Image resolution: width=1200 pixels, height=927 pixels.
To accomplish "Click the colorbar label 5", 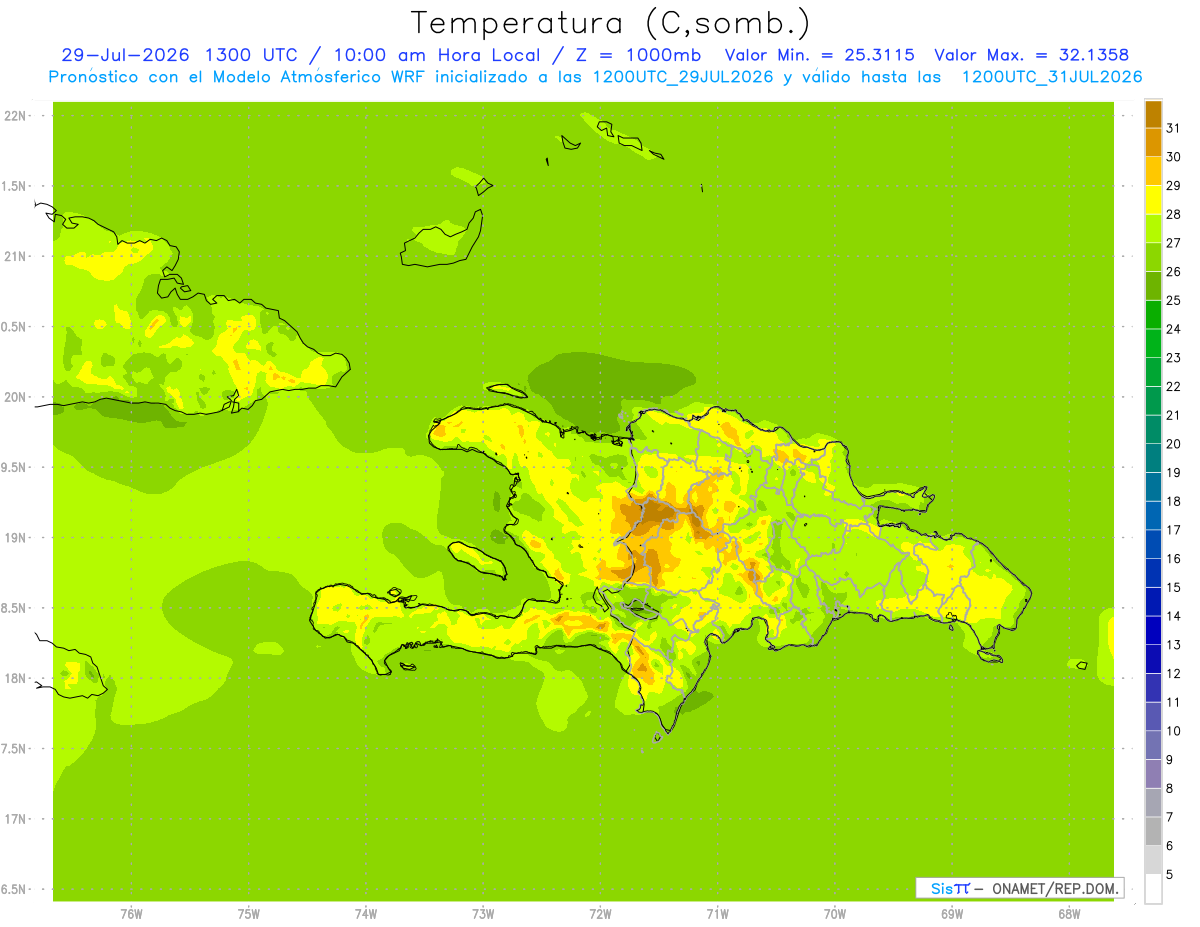I will tap(1170, 874).
